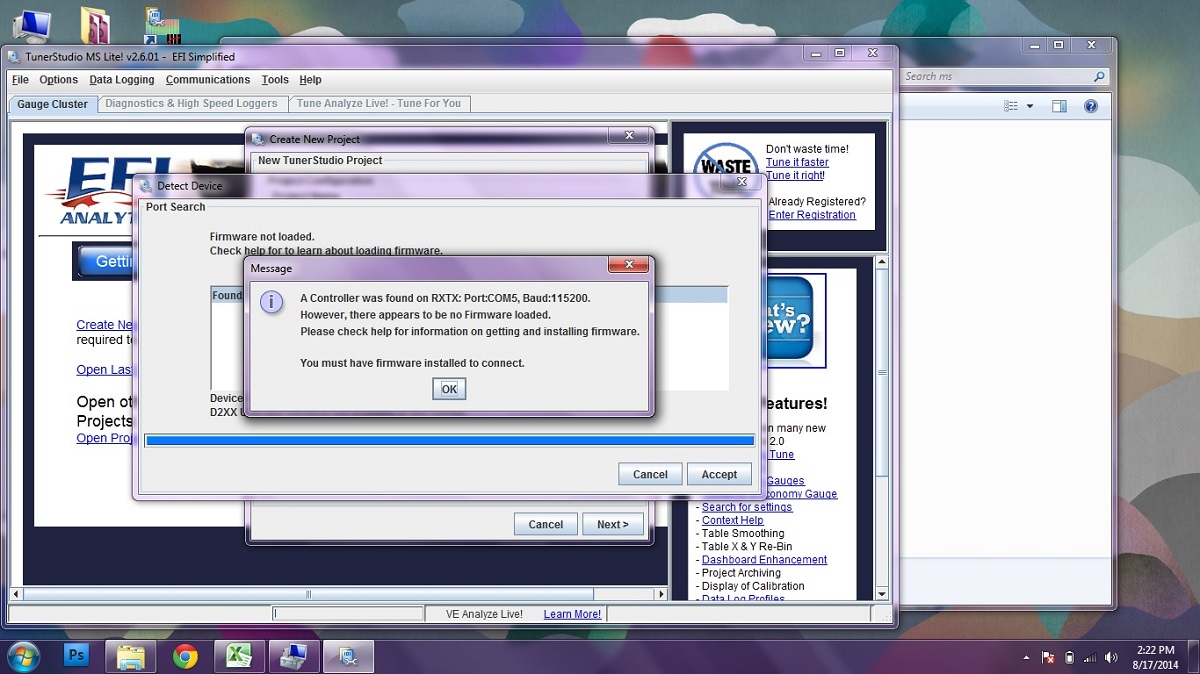Click the search magnifier icon in Explorer
This screenshot has height=674, width=1200.
tap(1099, 76)
